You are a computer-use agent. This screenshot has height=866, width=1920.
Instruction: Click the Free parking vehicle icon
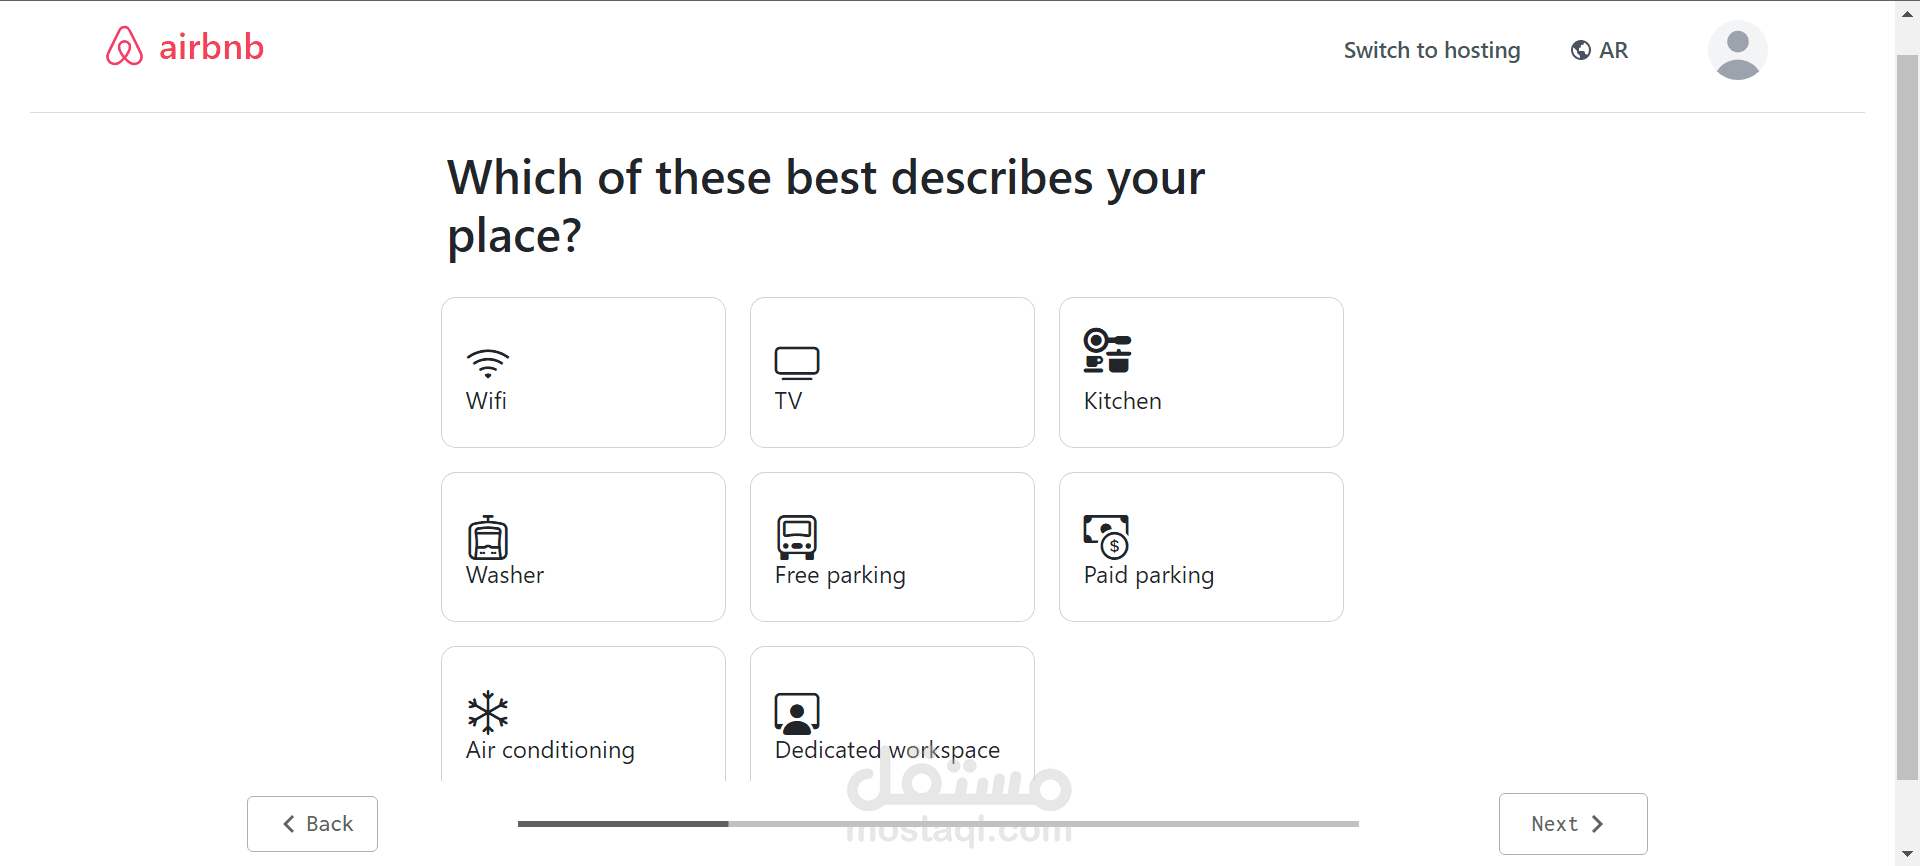click(x=797, y=538)
